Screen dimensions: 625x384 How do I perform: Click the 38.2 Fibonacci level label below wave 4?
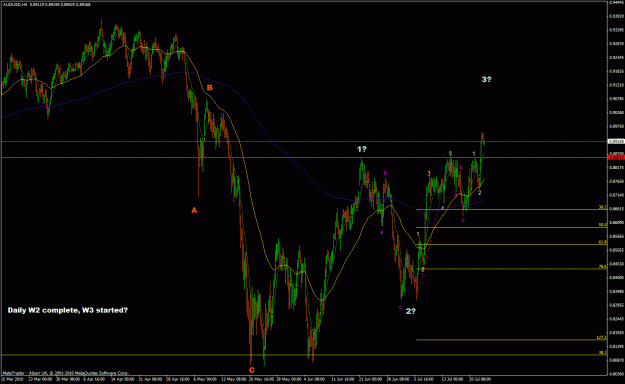(x=602, y=207)
